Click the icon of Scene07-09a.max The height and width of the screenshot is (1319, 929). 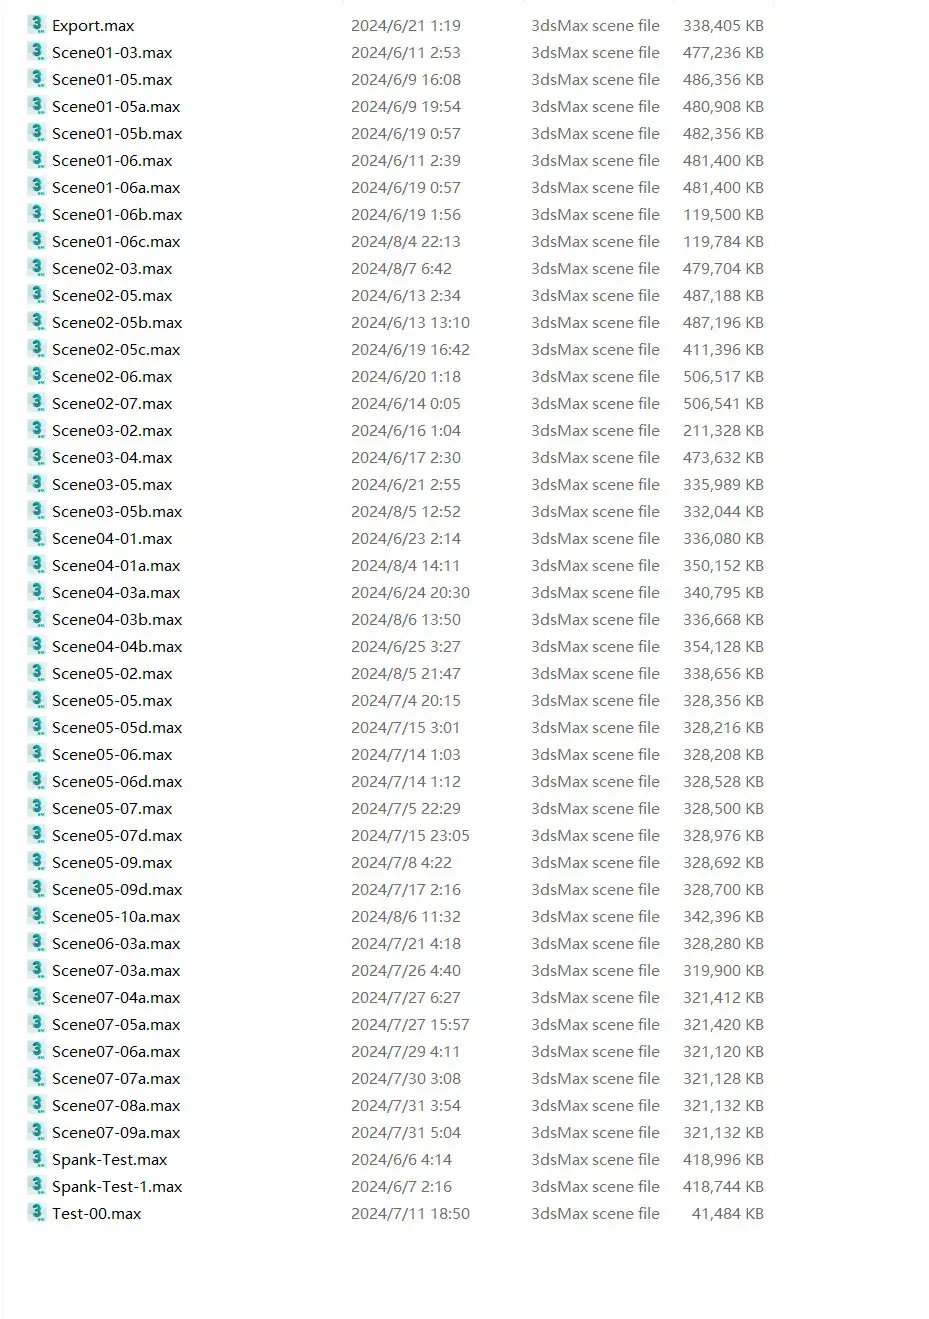click(x=37, y=1132)
